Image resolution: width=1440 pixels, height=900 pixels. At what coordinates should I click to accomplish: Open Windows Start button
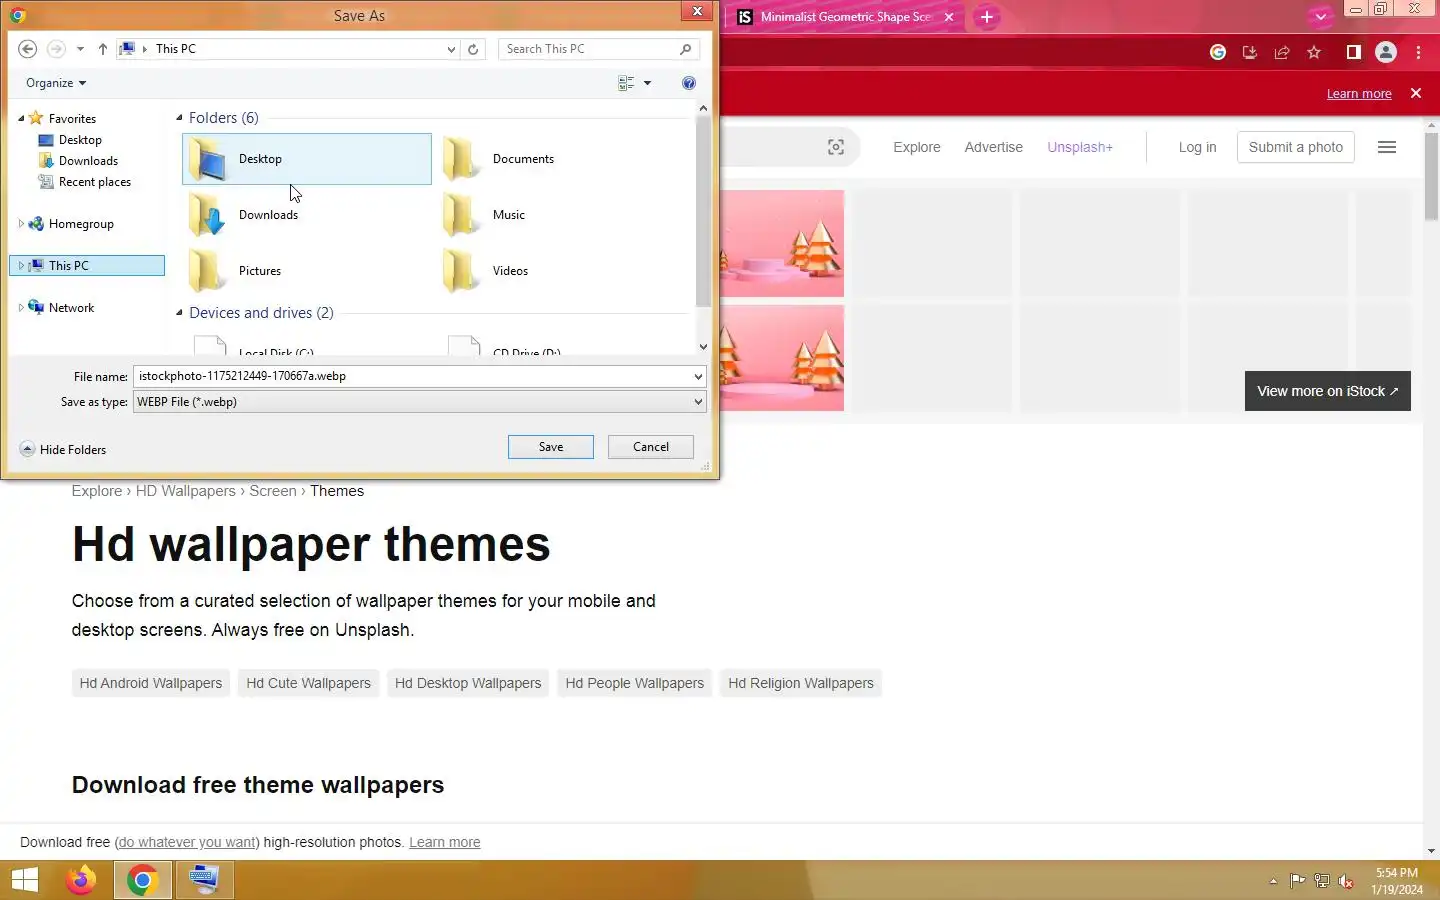pyautogui.click(x=25, y=880)
